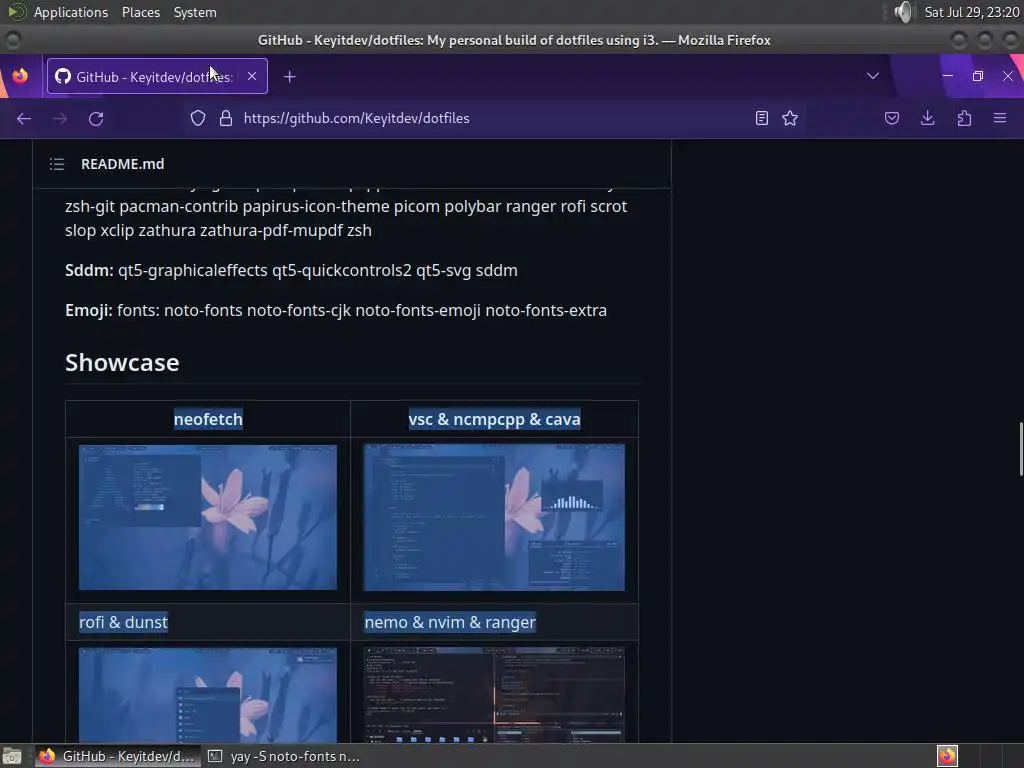1024x768 pixels.
Task: Click the Firefox icon at bottom-right panel
Action: [x=947, y=756]
